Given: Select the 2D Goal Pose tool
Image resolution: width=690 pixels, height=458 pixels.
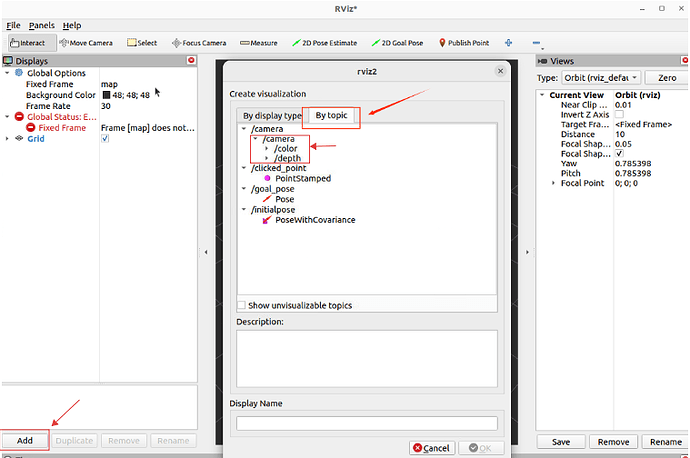Looking at the screenshot, I should point(401,43).
